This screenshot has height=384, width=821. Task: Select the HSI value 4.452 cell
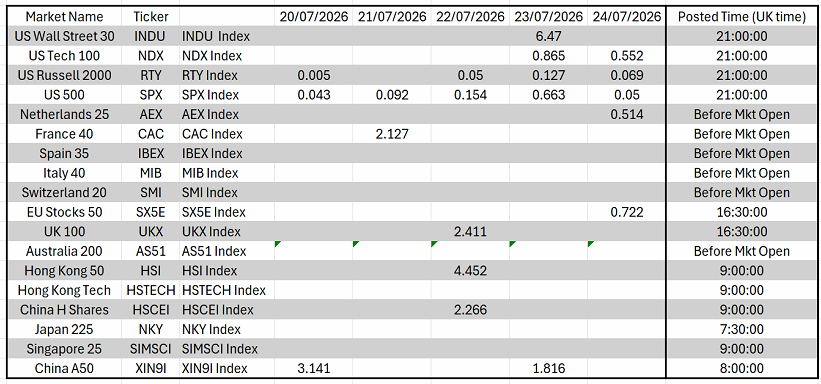click(x=470, y=271)
